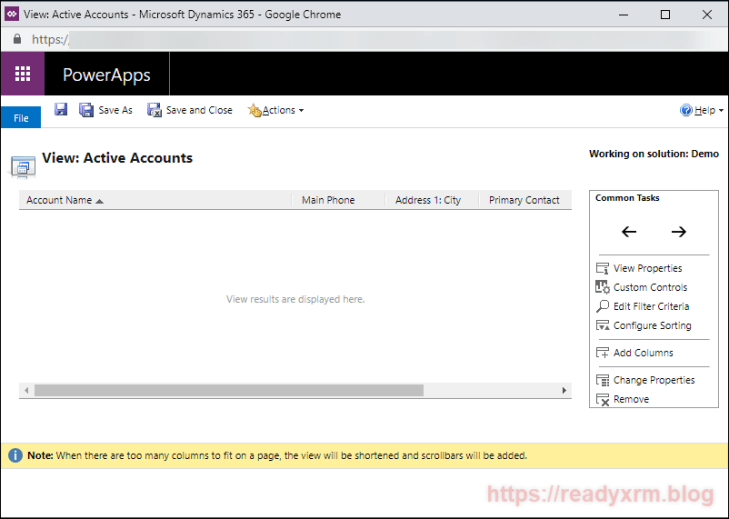
Task: Open Configure Sorting
Action: pos(651,325)
